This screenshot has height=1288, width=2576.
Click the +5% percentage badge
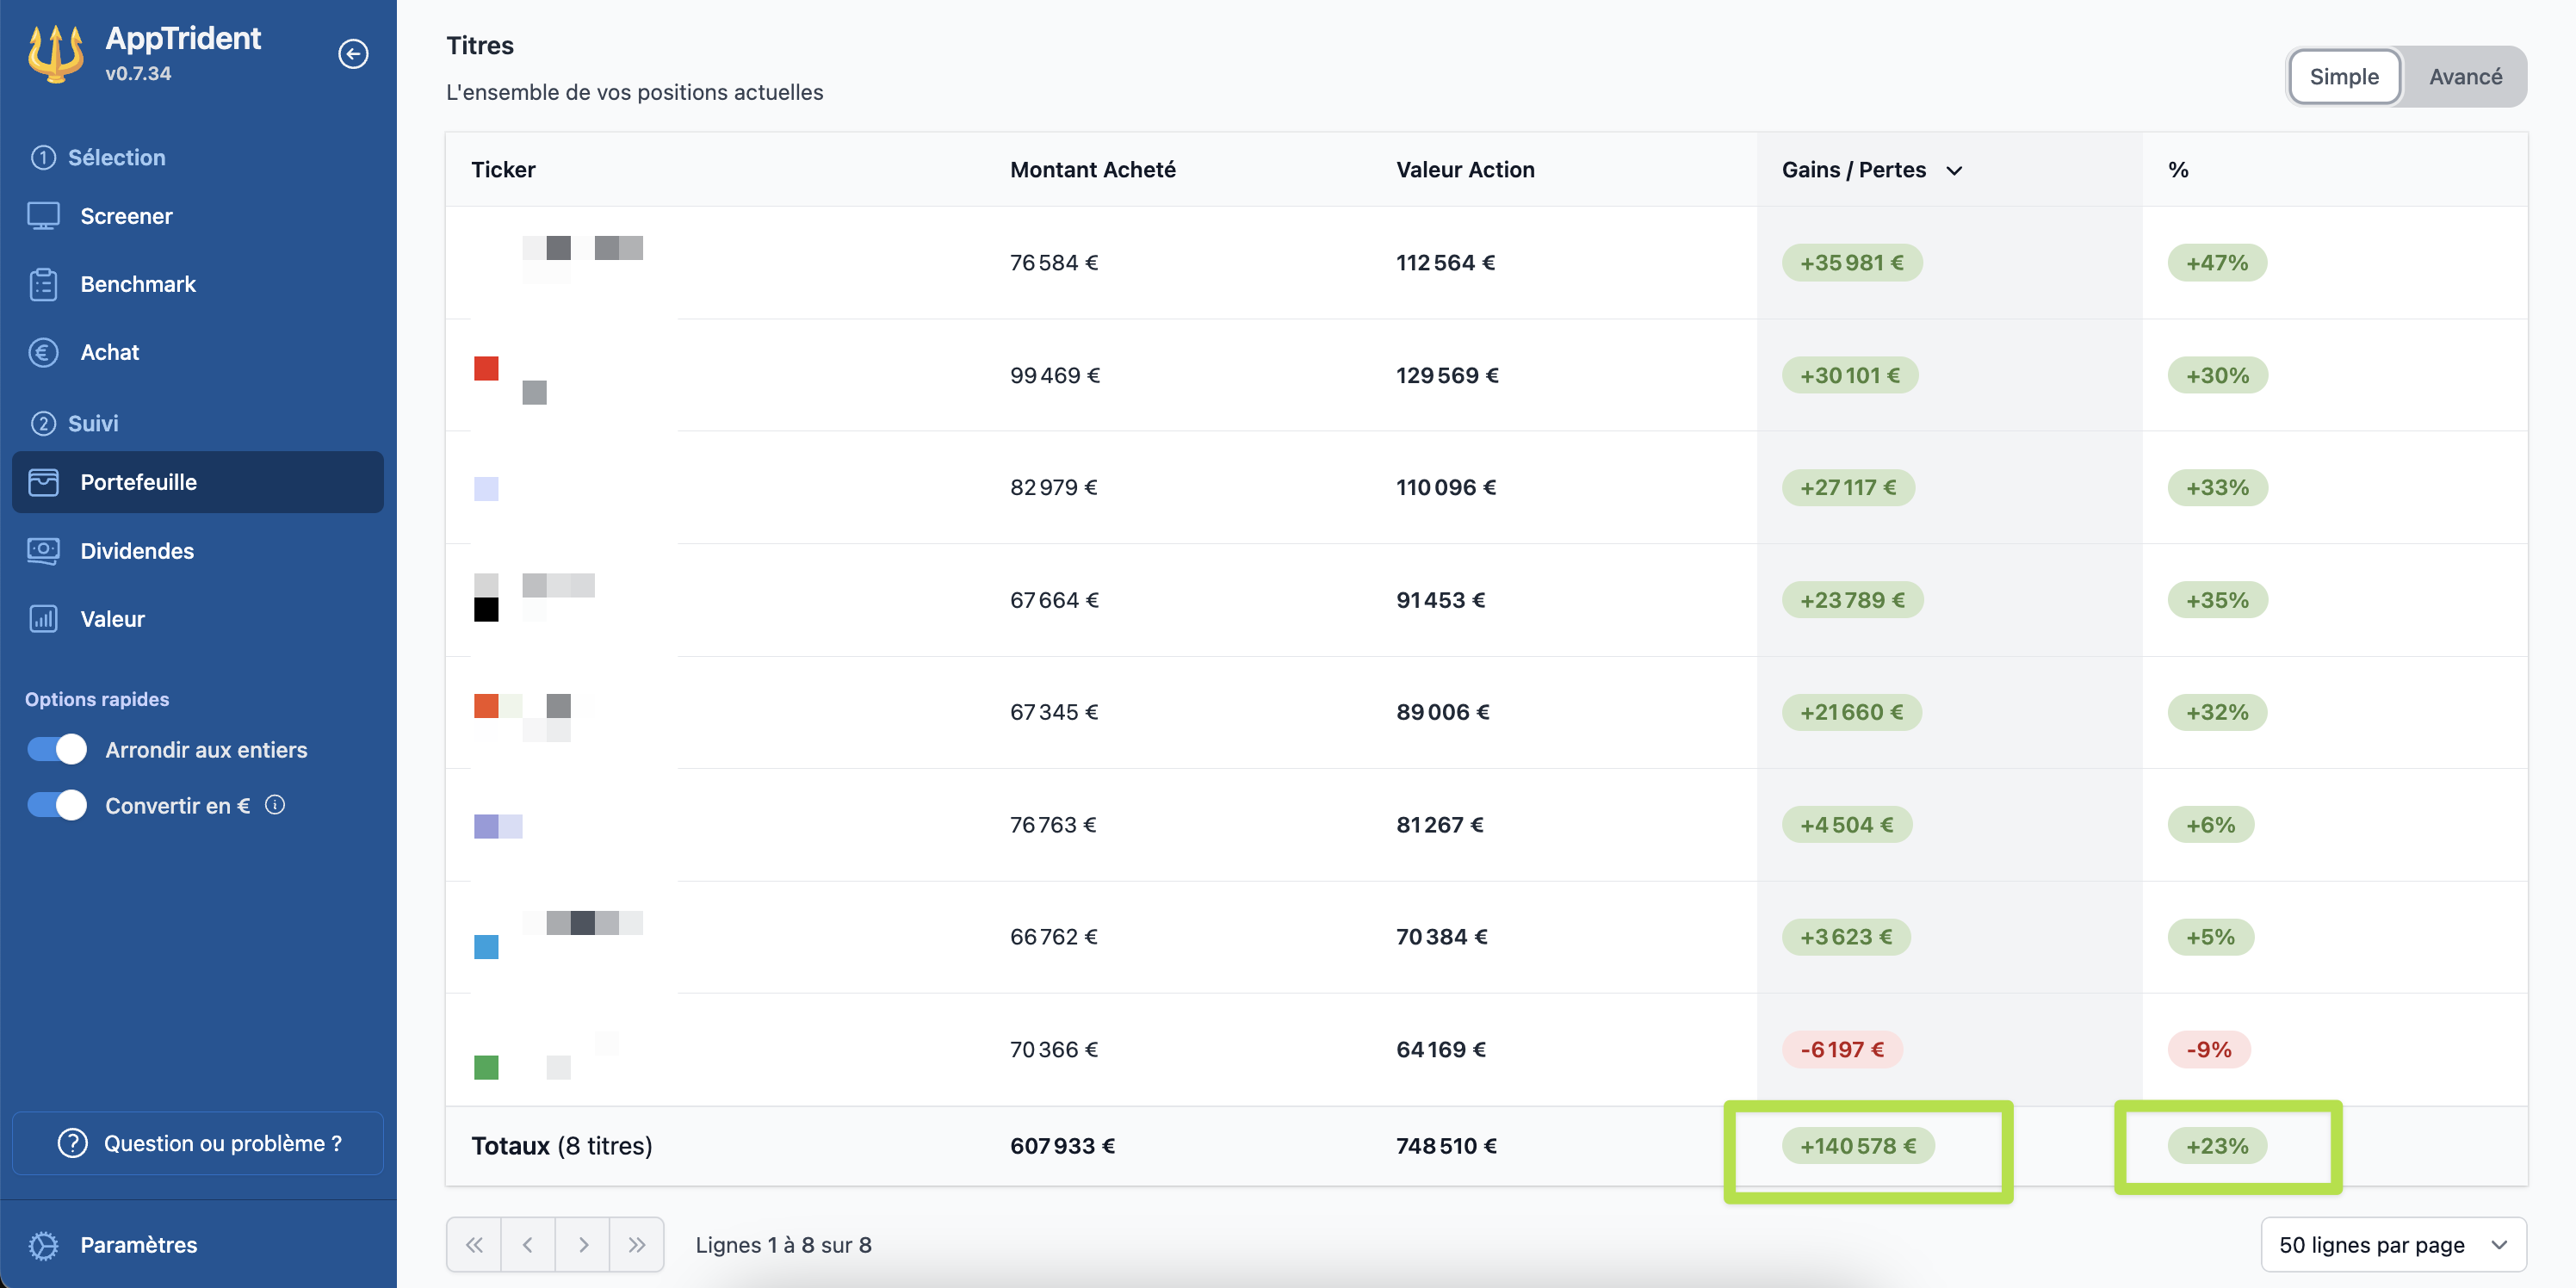pos(2210,937)
